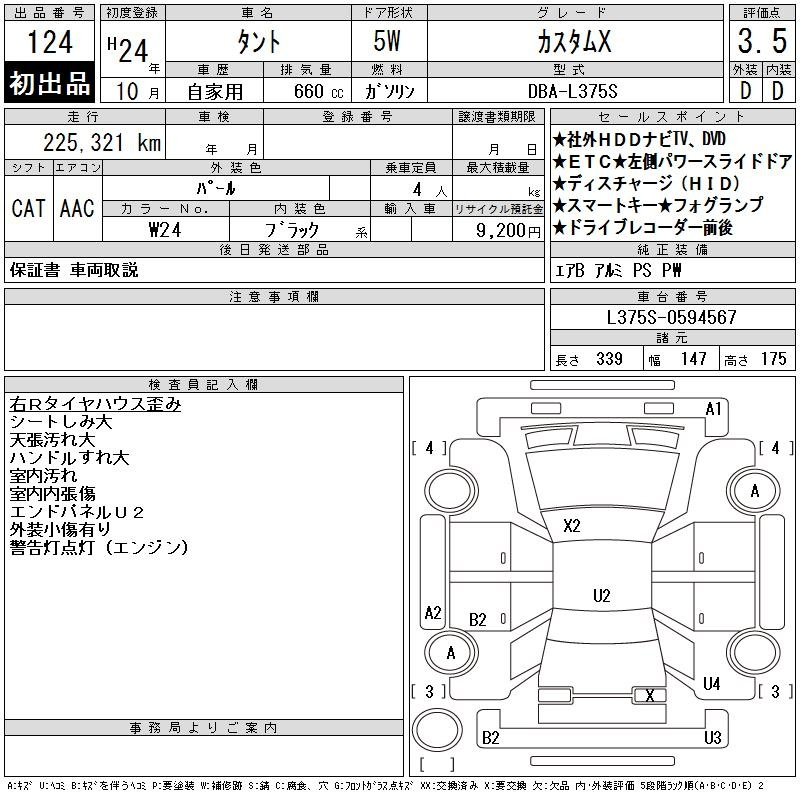The height and width of the screenshot is (800, 800).
Task: Select the model code DBA-L375S
Action: [574, 90]
